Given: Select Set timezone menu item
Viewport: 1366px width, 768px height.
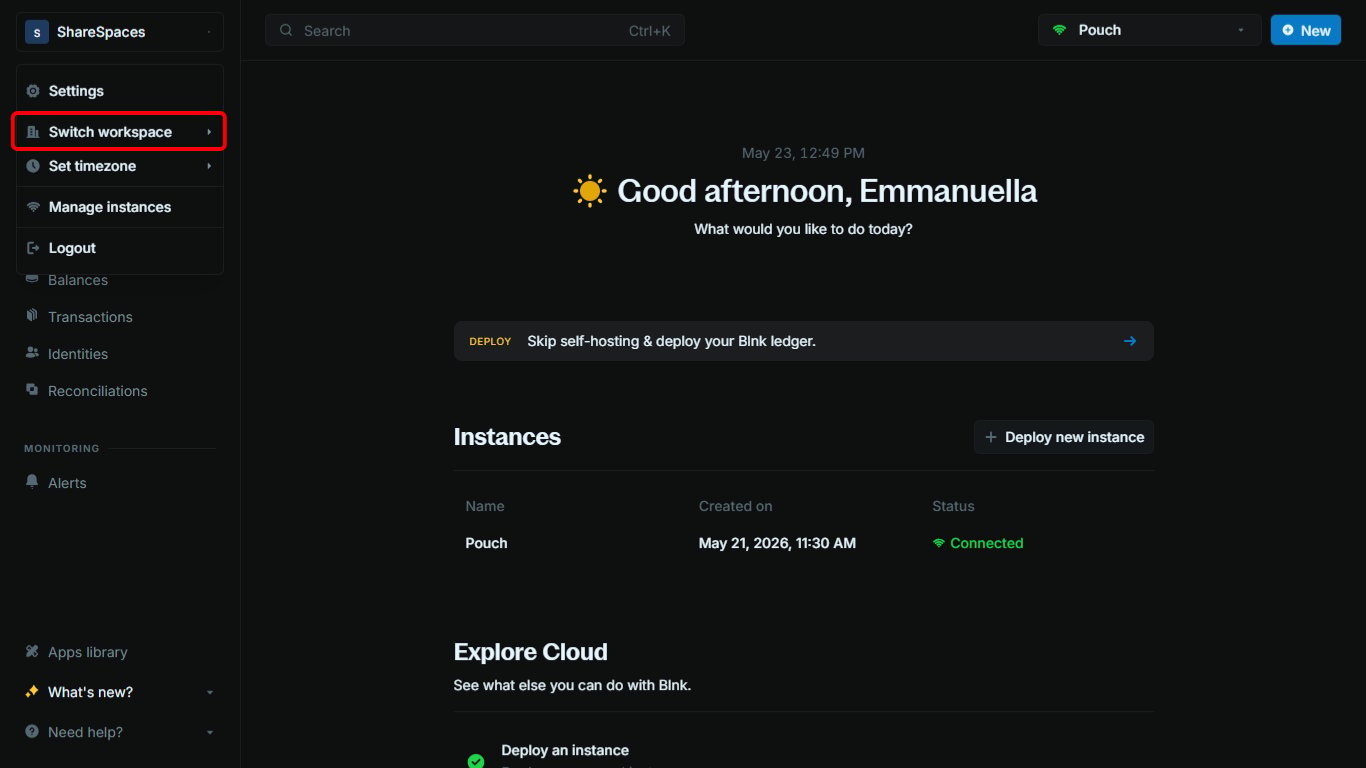Looking at the screenshot, I should tap(120, 166).
